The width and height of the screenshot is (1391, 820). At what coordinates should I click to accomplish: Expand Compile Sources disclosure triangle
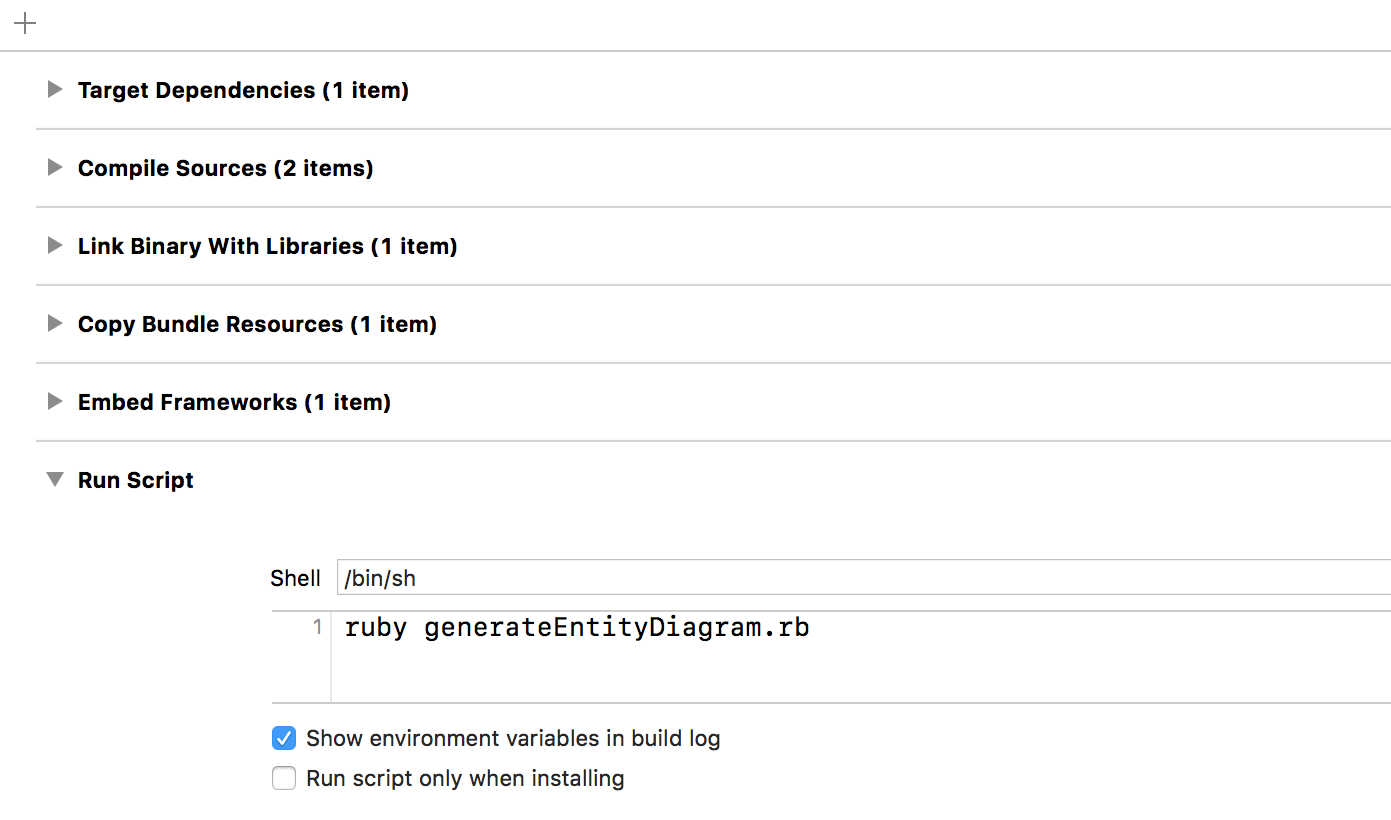click(x=55, y=168)
